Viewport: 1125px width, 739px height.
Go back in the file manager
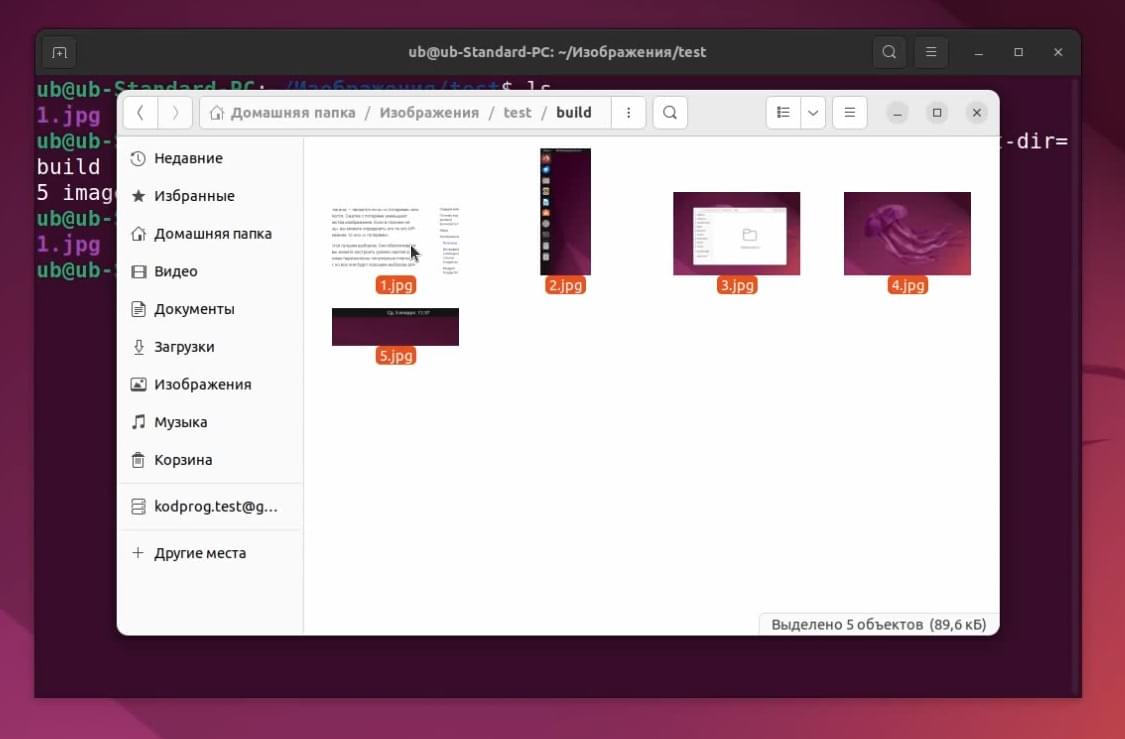pyautogui.click(x=141, y=113)
